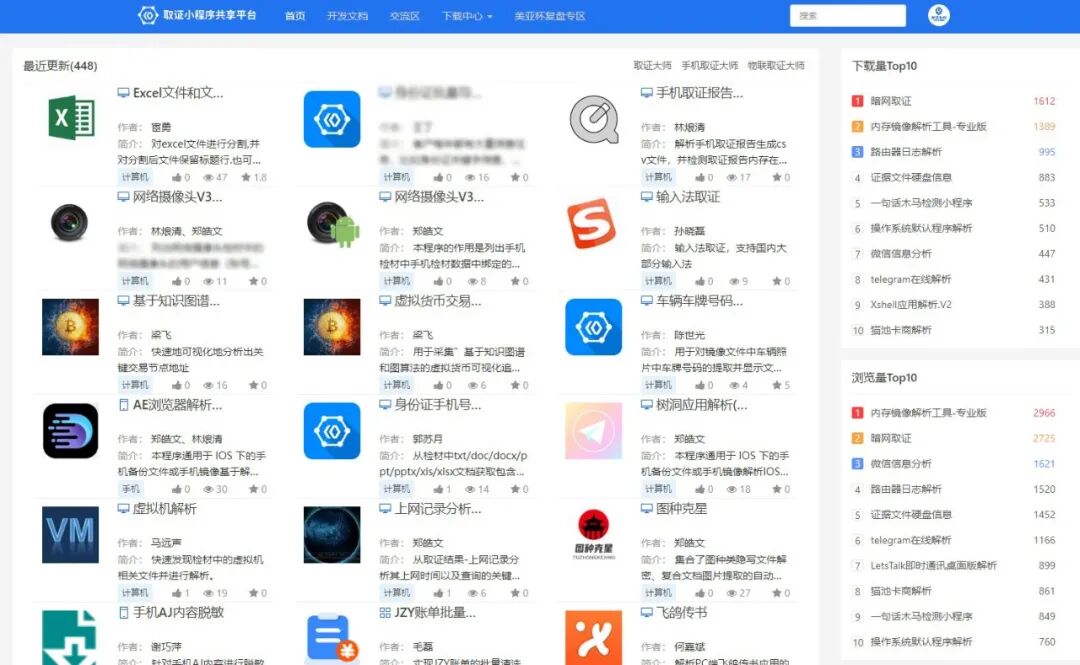This screenshot has height=665, width=1080.
Task: Open Xshell应用解析.V2 in download list
Action: [x=911, y=305]
